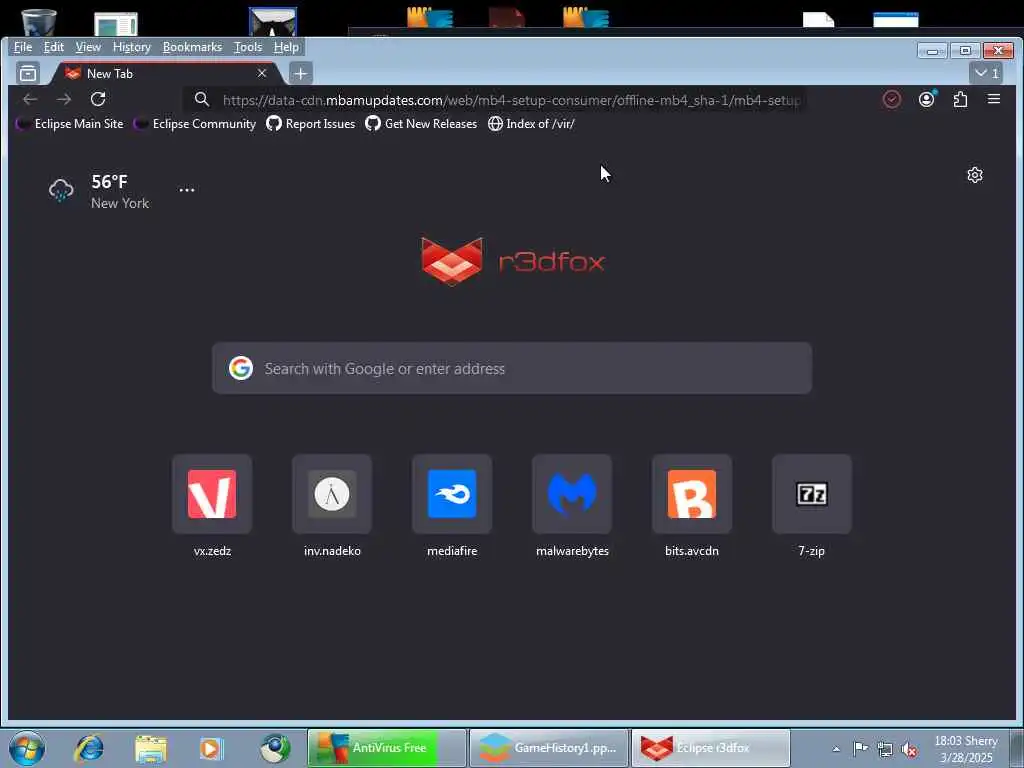Click the New York weather location
The height and width of the screenshot is (768, 1024).
pyautogui.click(x=120, y=203)
